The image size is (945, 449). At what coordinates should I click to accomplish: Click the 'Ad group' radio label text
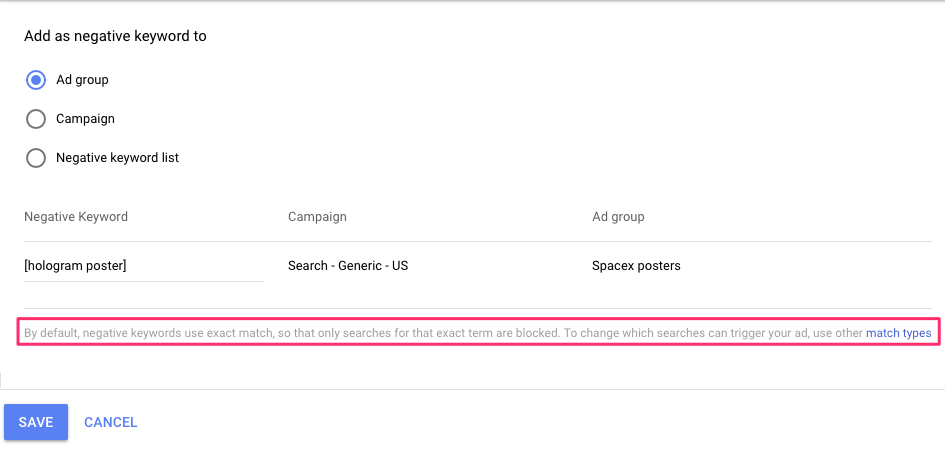pos(82,80)
